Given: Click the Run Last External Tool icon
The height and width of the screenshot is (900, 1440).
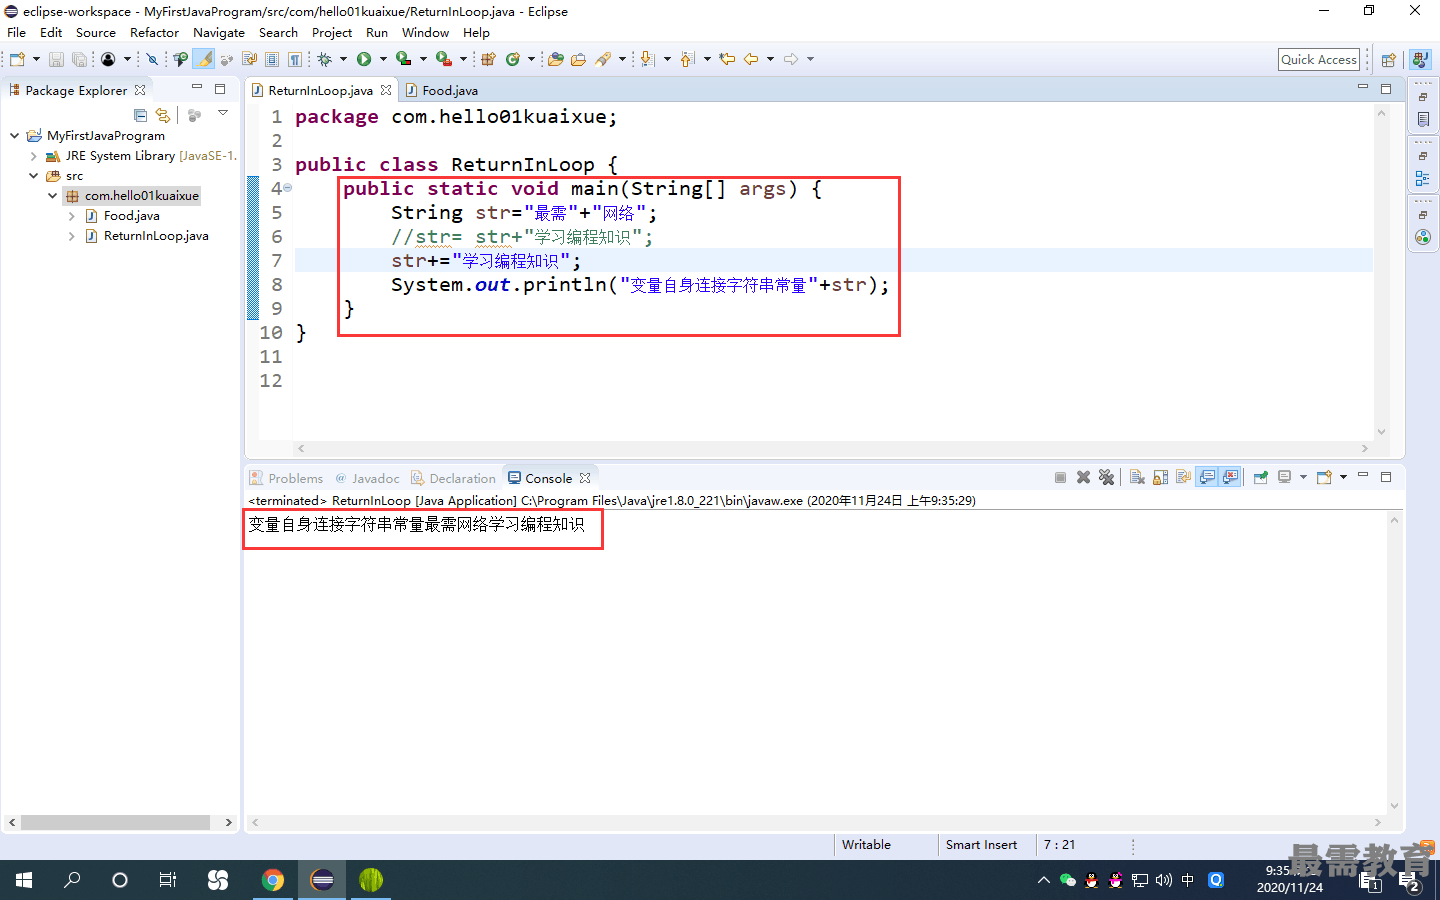Looking at the screenshot, I should [x=443, y=59].
